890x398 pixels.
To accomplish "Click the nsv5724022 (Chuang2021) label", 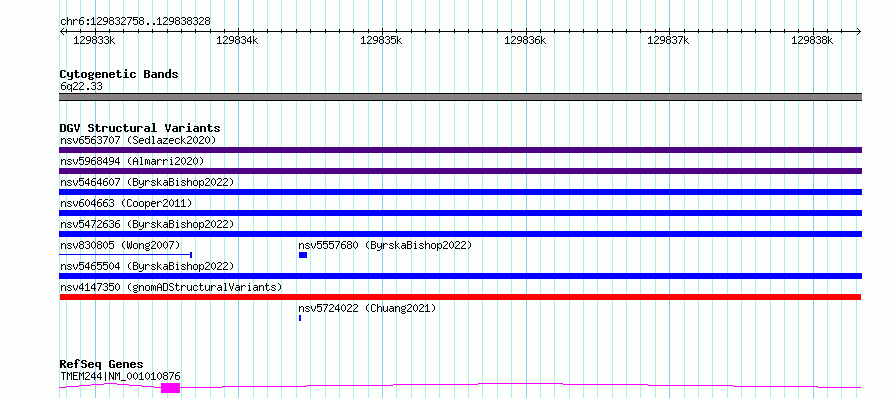I will click(x=367, y=308).
